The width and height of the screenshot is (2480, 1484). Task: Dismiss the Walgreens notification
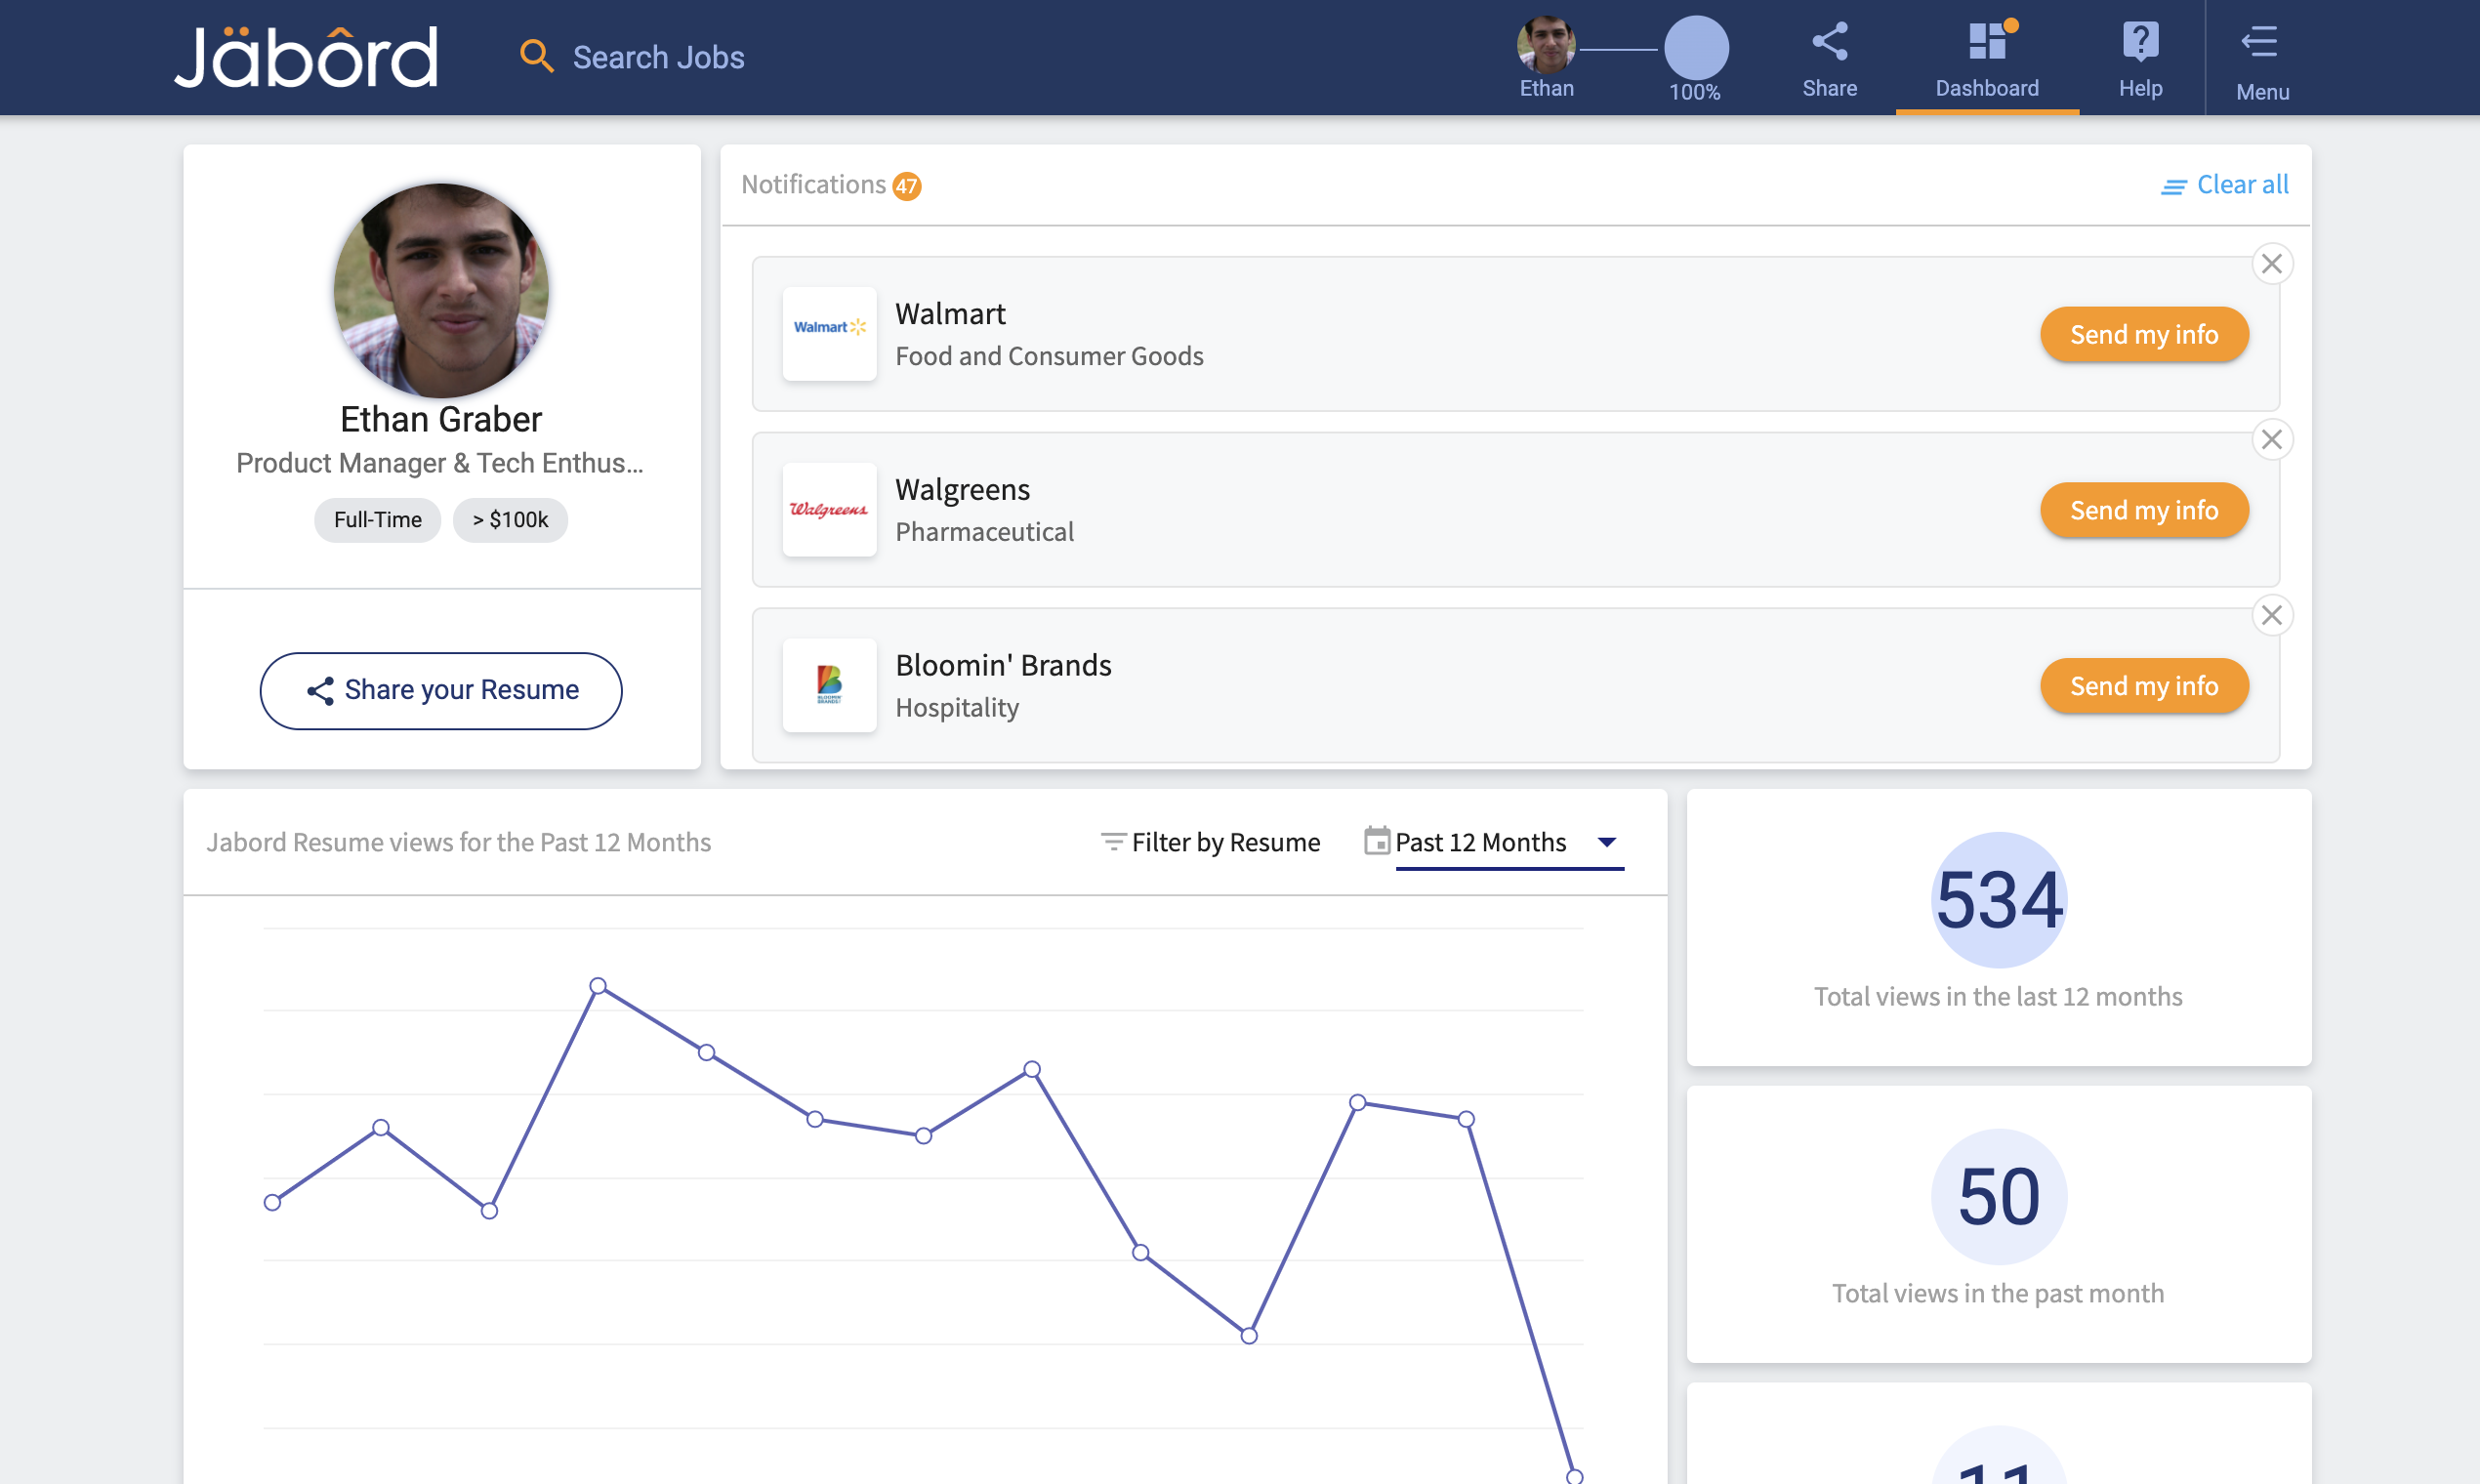point(2271,440)
